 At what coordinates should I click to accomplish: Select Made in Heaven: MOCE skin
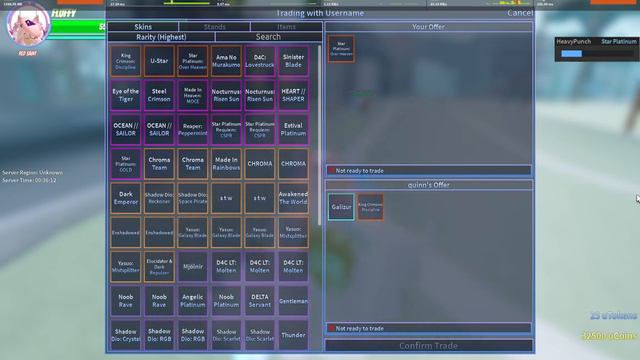pyautogui.click(x=193, y=95)
